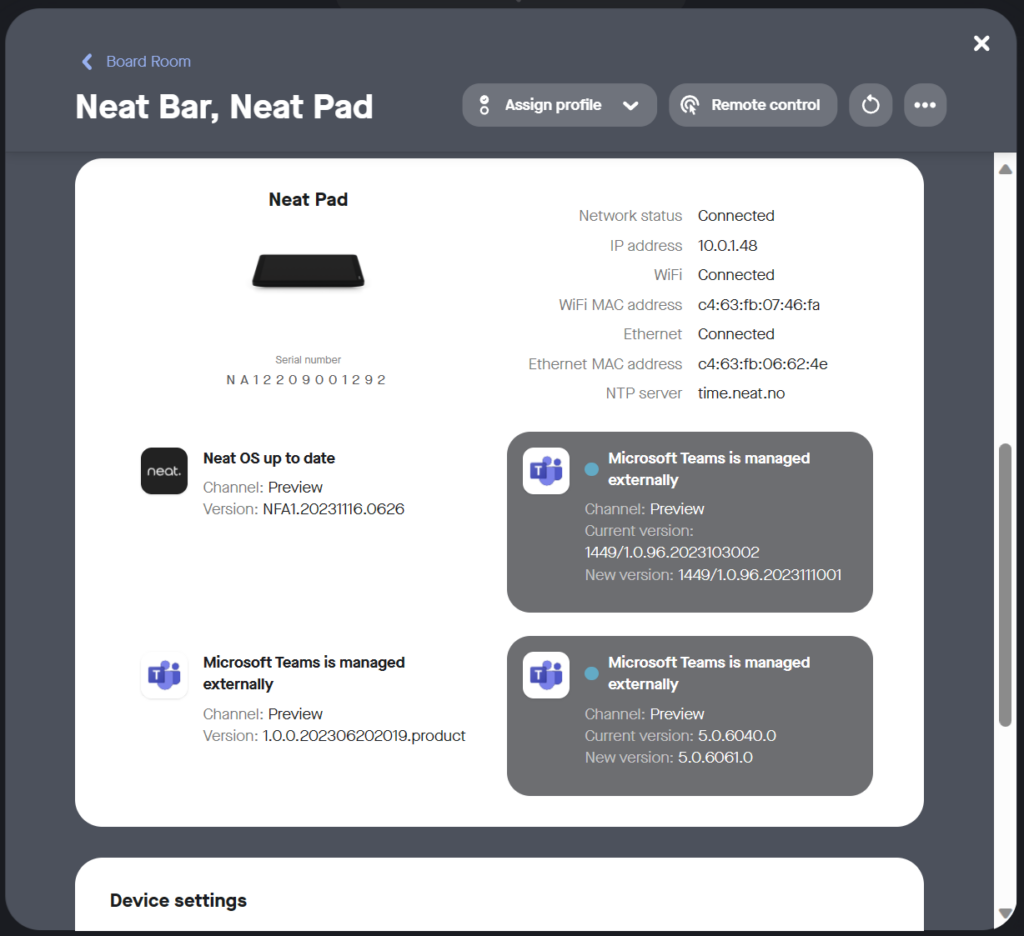This screenshot has height=936, width=1024.
Task: Click new version 1449/1.0.96.2023111001
Action: 760,575
